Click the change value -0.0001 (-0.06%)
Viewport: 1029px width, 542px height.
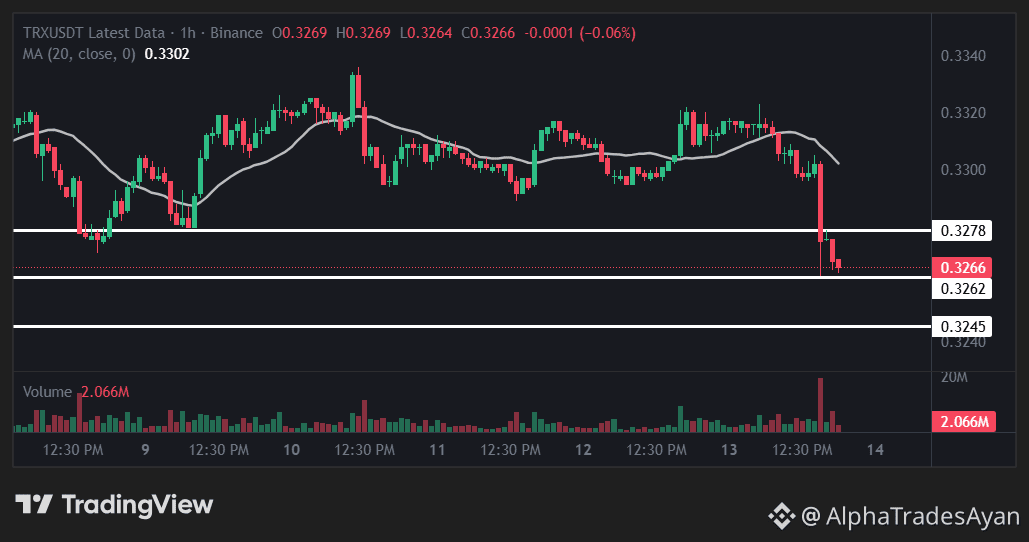(580, 33)
